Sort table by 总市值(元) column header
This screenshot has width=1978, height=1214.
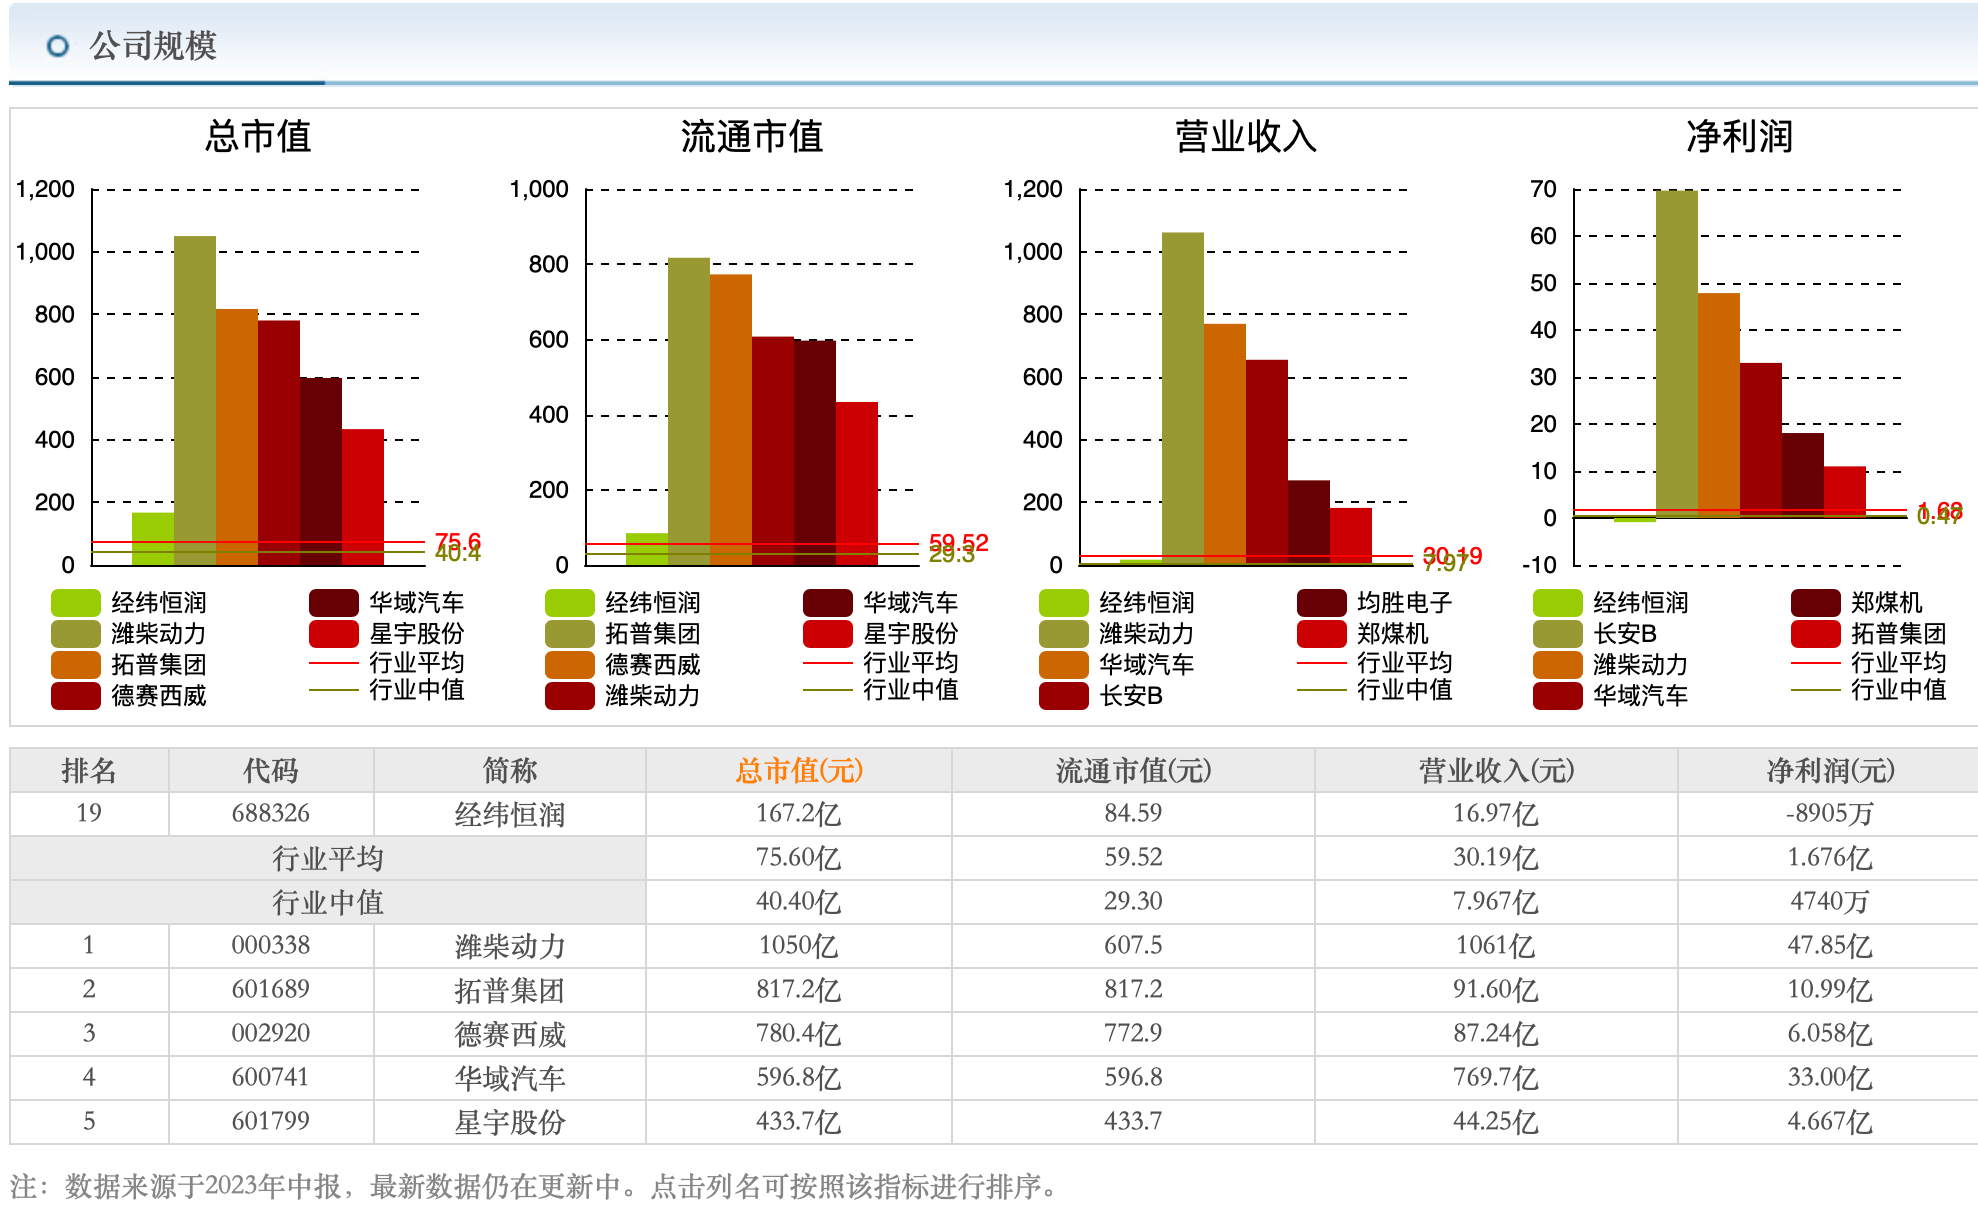798,770
